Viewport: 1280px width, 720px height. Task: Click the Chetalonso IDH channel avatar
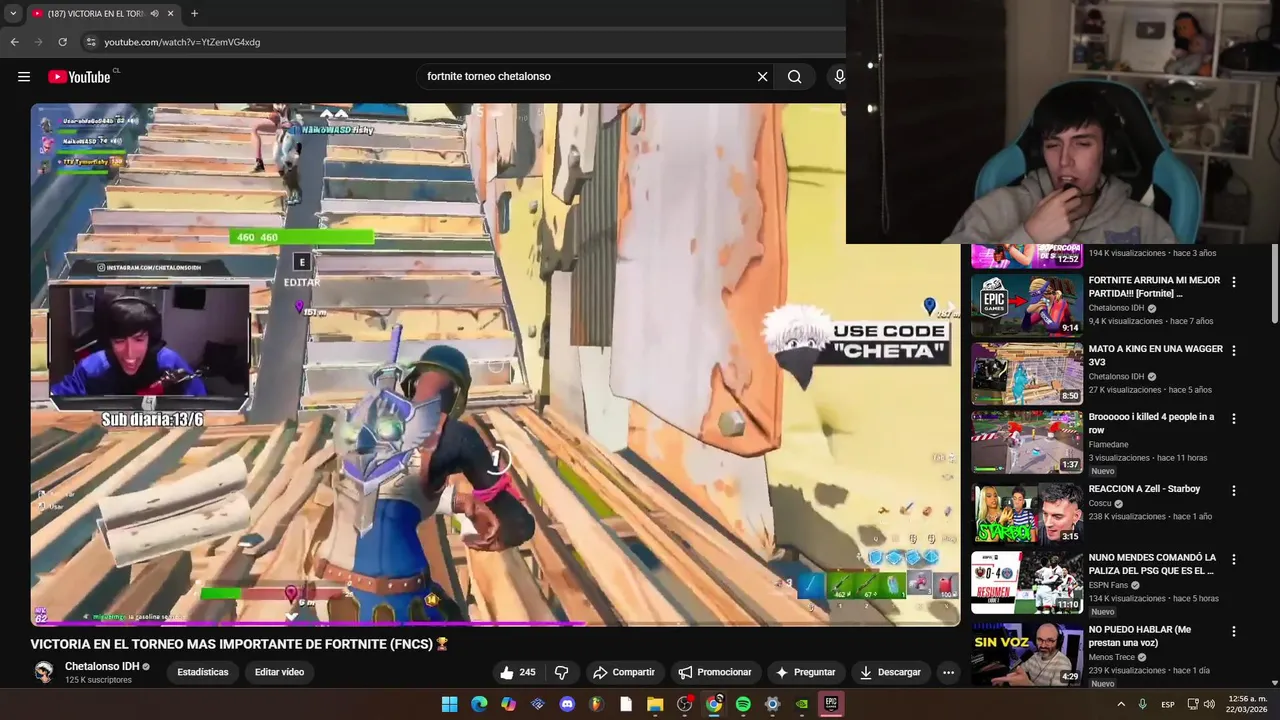[x=44, y=672]
